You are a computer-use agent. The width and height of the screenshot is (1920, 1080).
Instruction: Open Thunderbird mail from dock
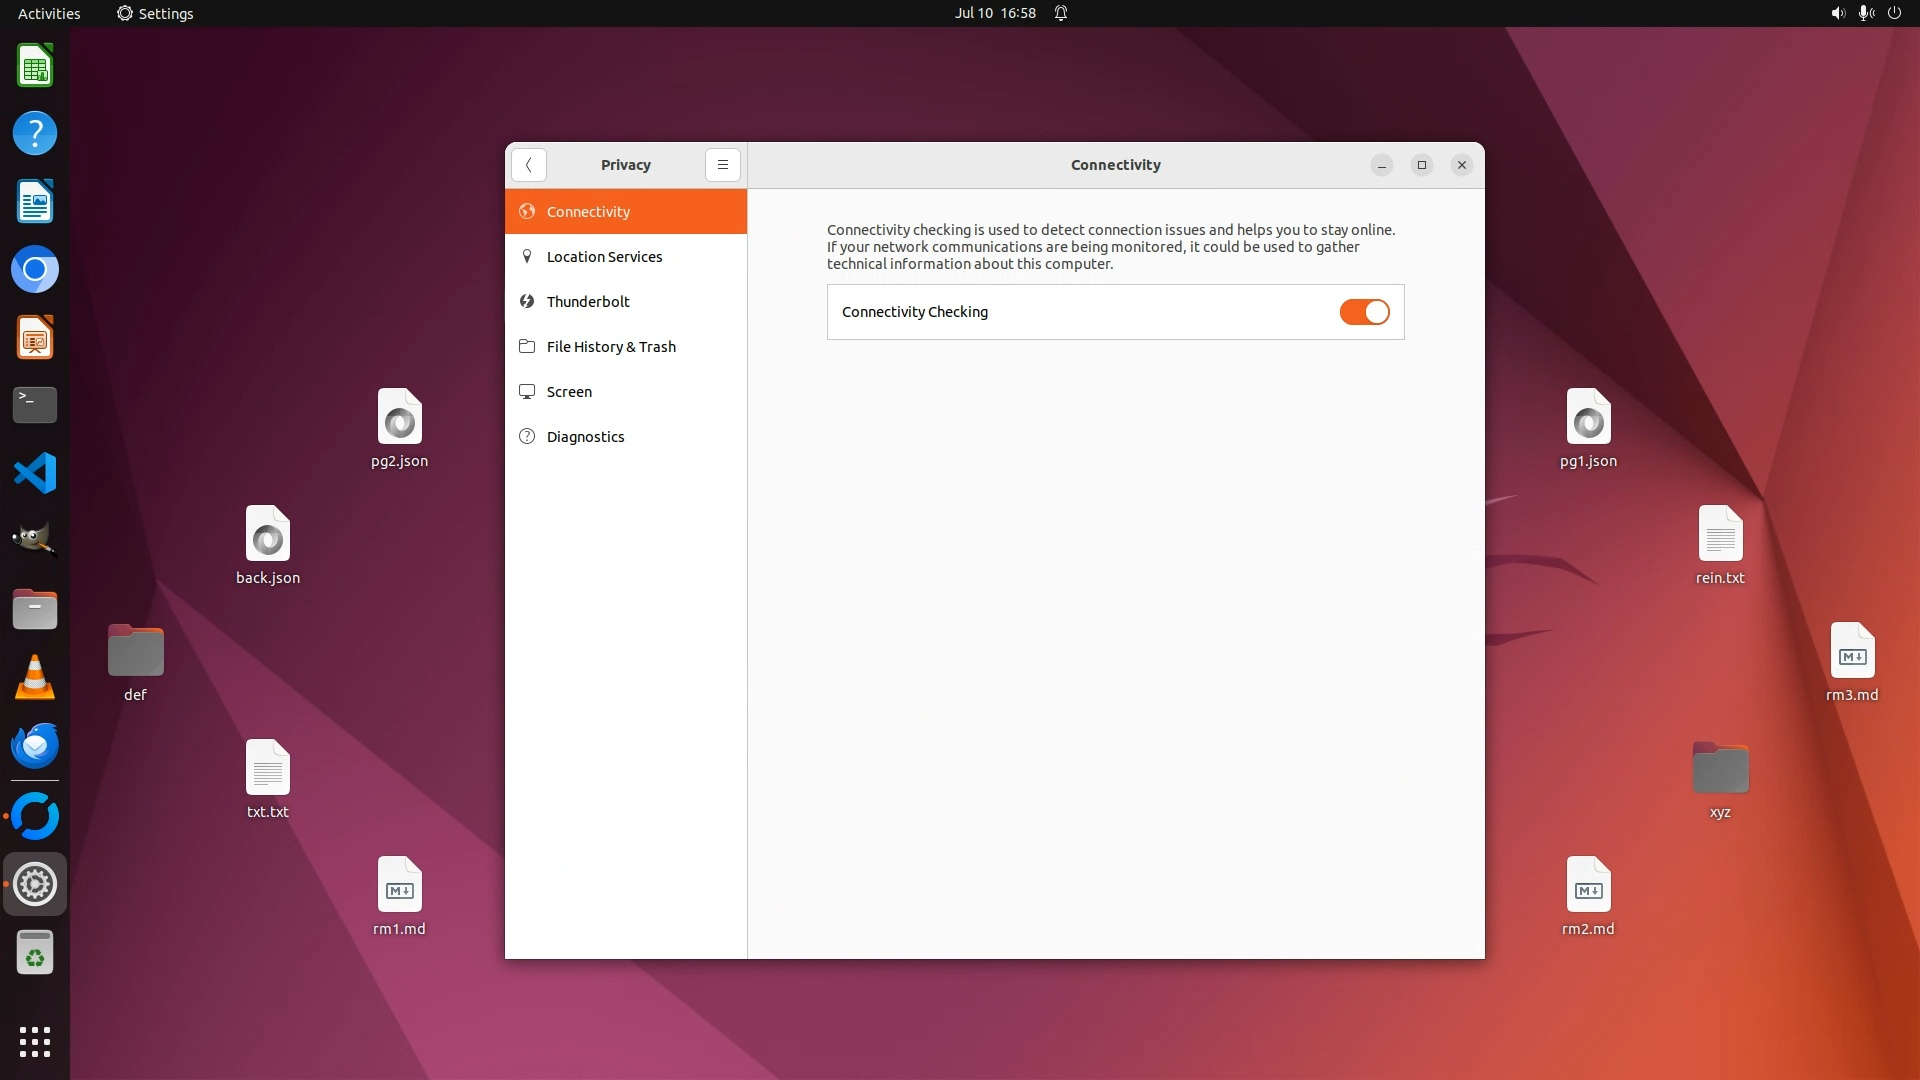(x=35, y=746)
